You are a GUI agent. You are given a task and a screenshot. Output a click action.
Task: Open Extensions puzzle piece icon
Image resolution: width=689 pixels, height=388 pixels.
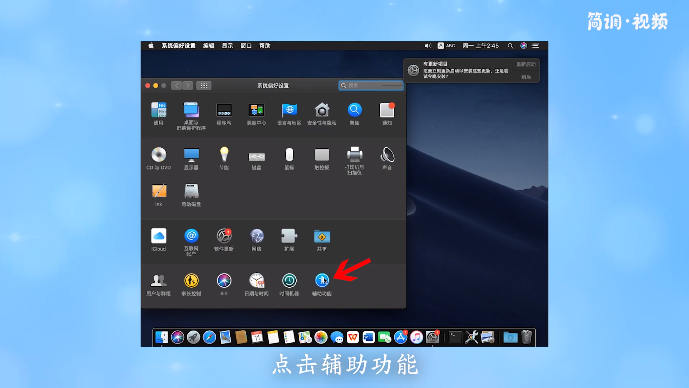coord(289,236)
